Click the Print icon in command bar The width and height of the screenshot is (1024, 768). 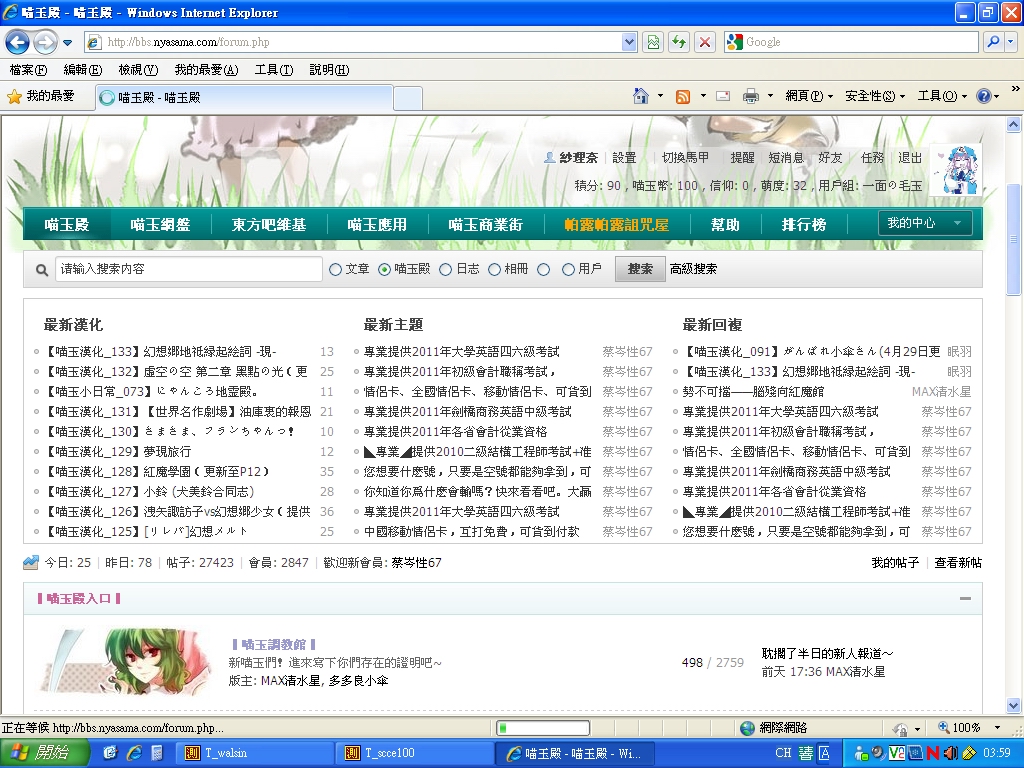[x=750, y=96]
